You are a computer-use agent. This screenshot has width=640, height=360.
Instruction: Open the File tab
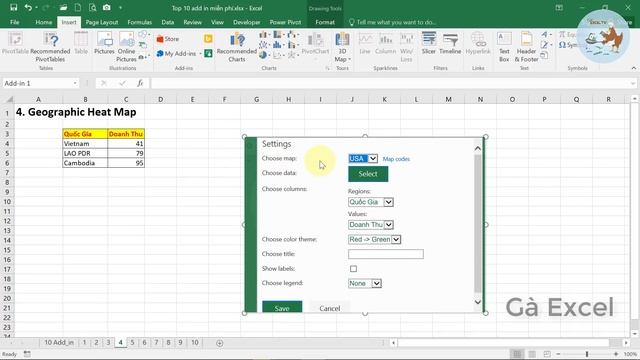(15, 22)
